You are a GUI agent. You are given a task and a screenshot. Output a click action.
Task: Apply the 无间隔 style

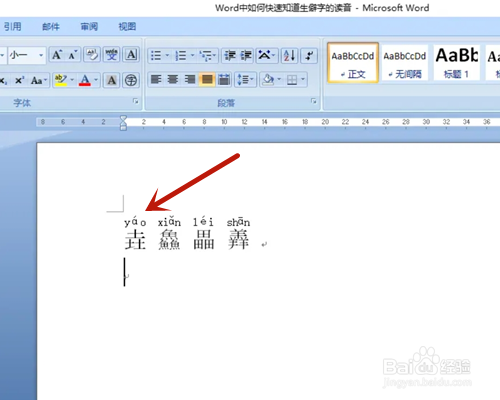(405, 63)
